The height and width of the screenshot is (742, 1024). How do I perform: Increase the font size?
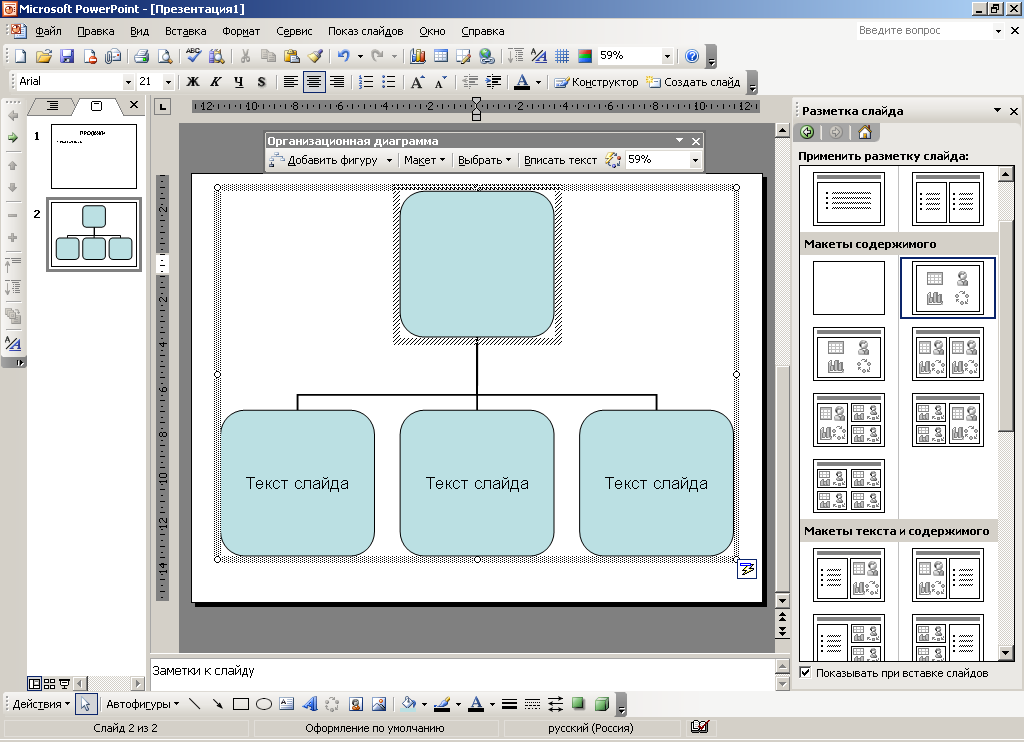pos(417,82)
